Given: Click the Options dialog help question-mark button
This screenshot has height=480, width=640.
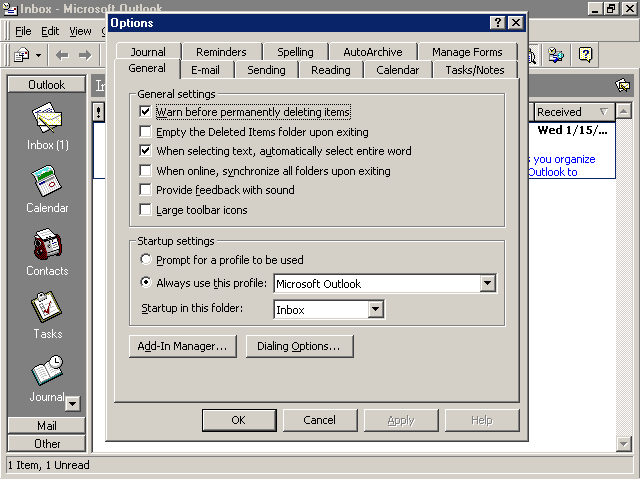Looking at the screenshot, I should click(498, 22).
